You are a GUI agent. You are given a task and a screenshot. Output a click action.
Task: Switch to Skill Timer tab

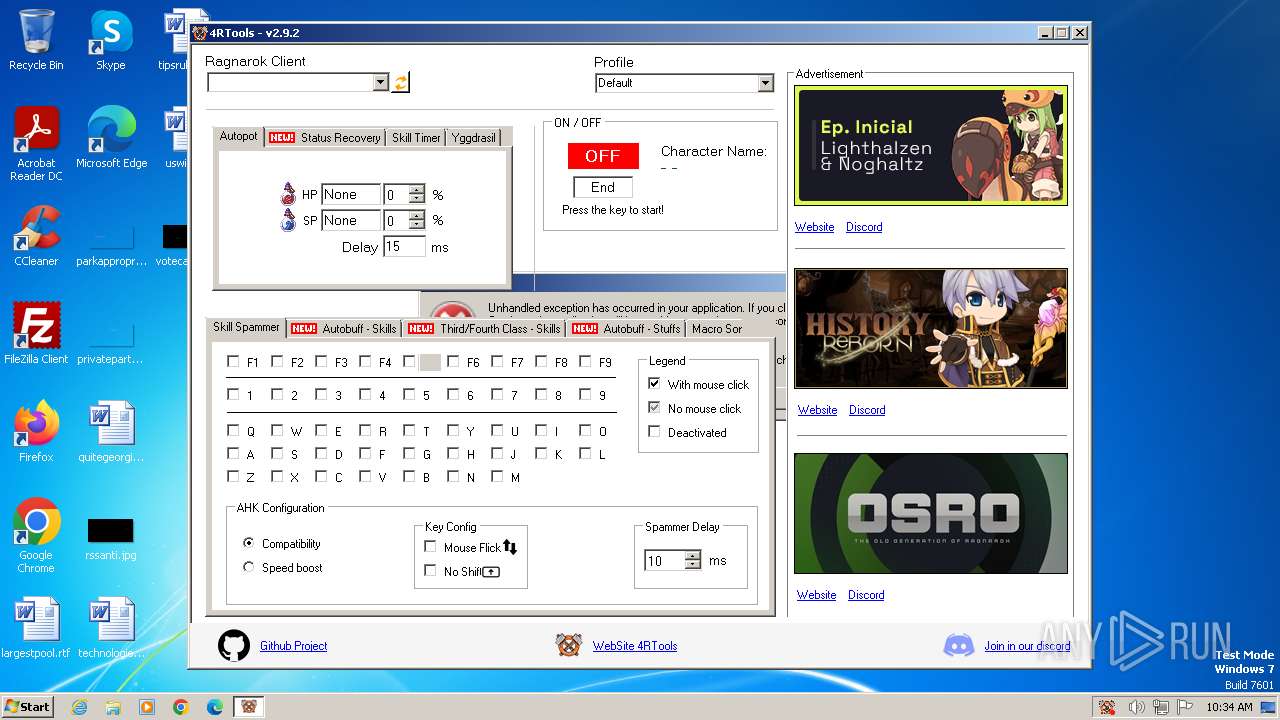(416, 137)
